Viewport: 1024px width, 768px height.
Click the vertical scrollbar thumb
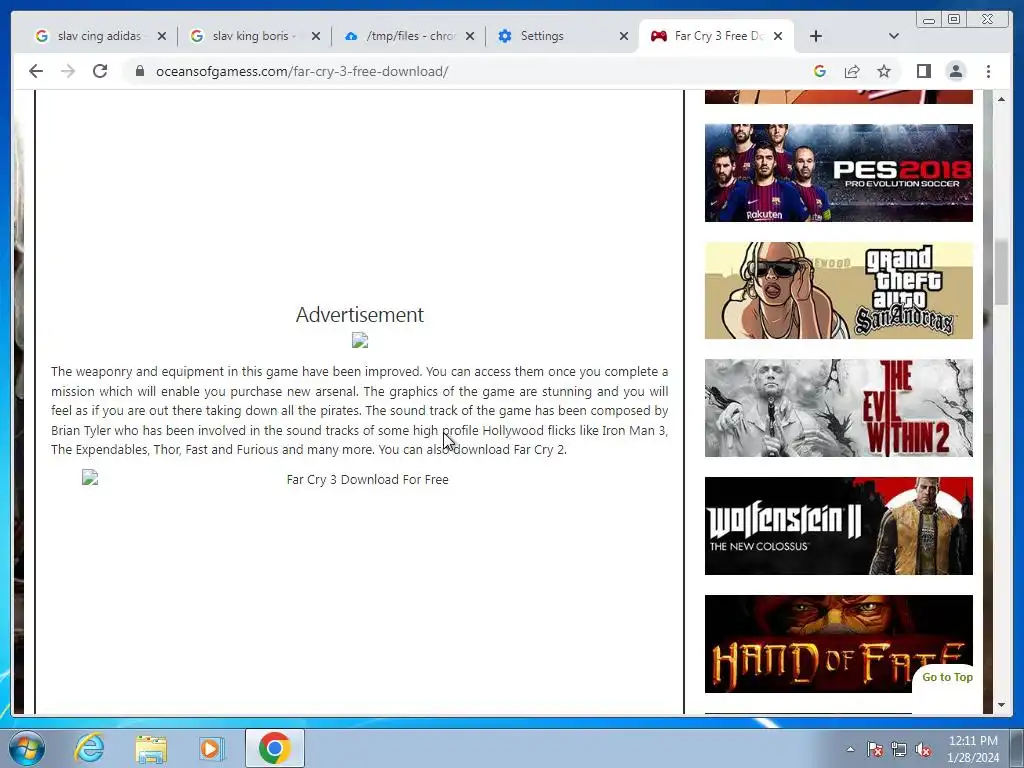tap(1001, 272)
